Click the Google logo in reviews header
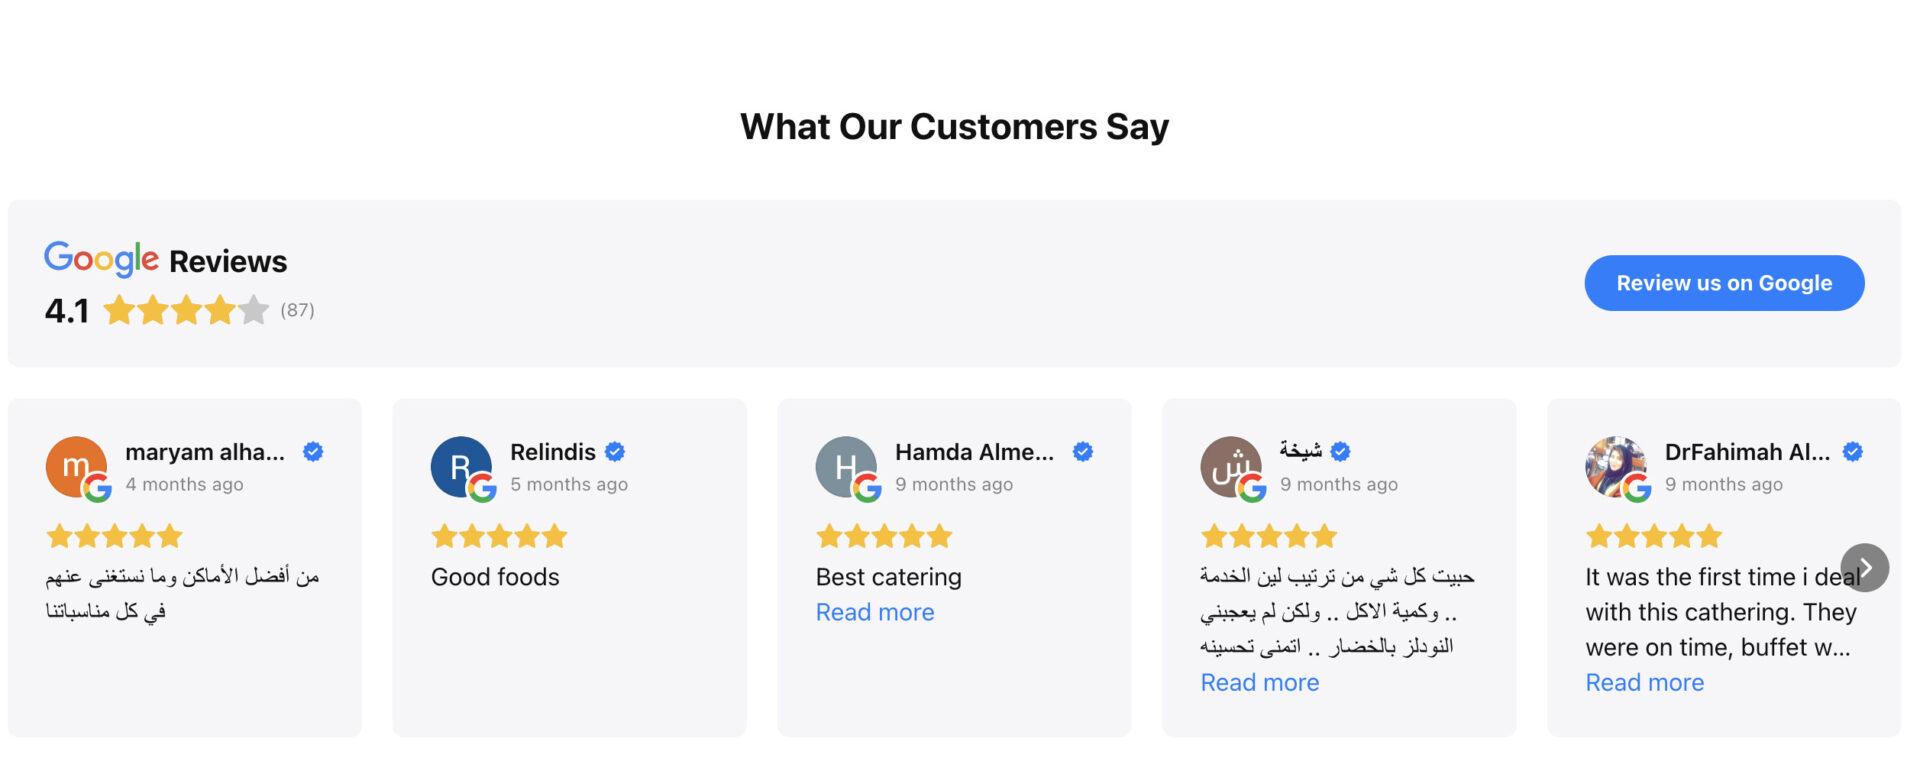Screen dimensions: 1920x758 click(x=101, y=259)
